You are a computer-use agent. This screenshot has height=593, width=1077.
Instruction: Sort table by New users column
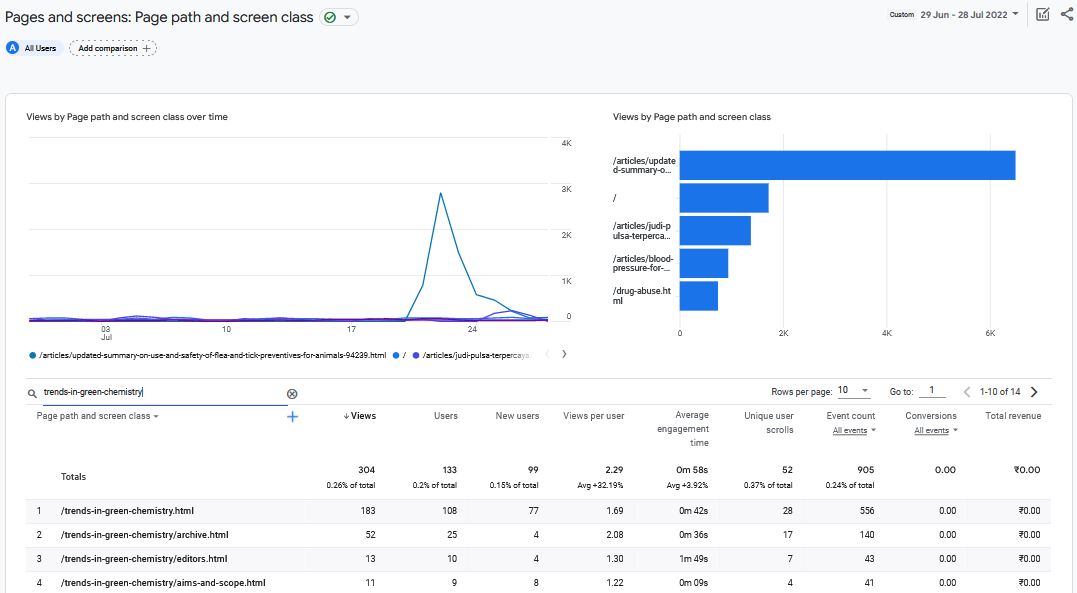517,416
